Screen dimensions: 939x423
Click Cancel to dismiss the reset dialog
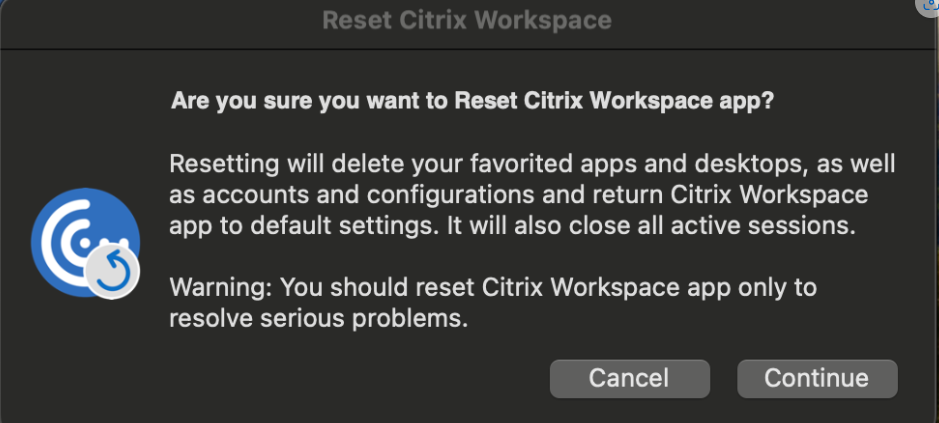tap(629, 378)
